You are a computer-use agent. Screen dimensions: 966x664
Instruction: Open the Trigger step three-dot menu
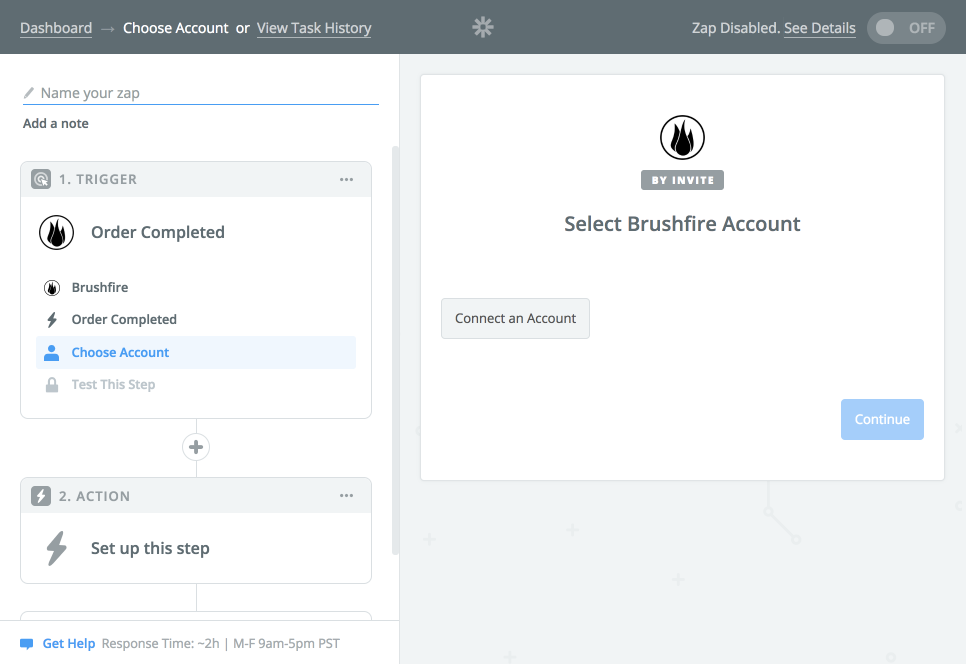(346, 179)
